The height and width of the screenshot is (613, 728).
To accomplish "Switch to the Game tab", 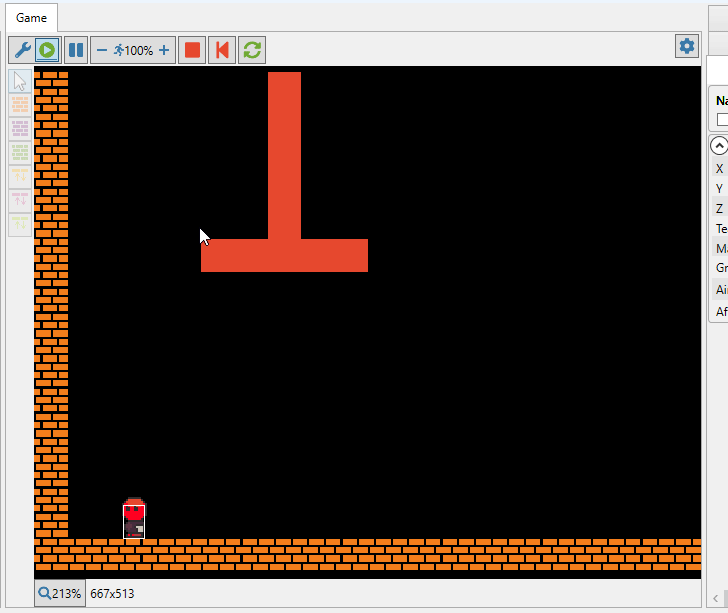I will coord(31,18).
